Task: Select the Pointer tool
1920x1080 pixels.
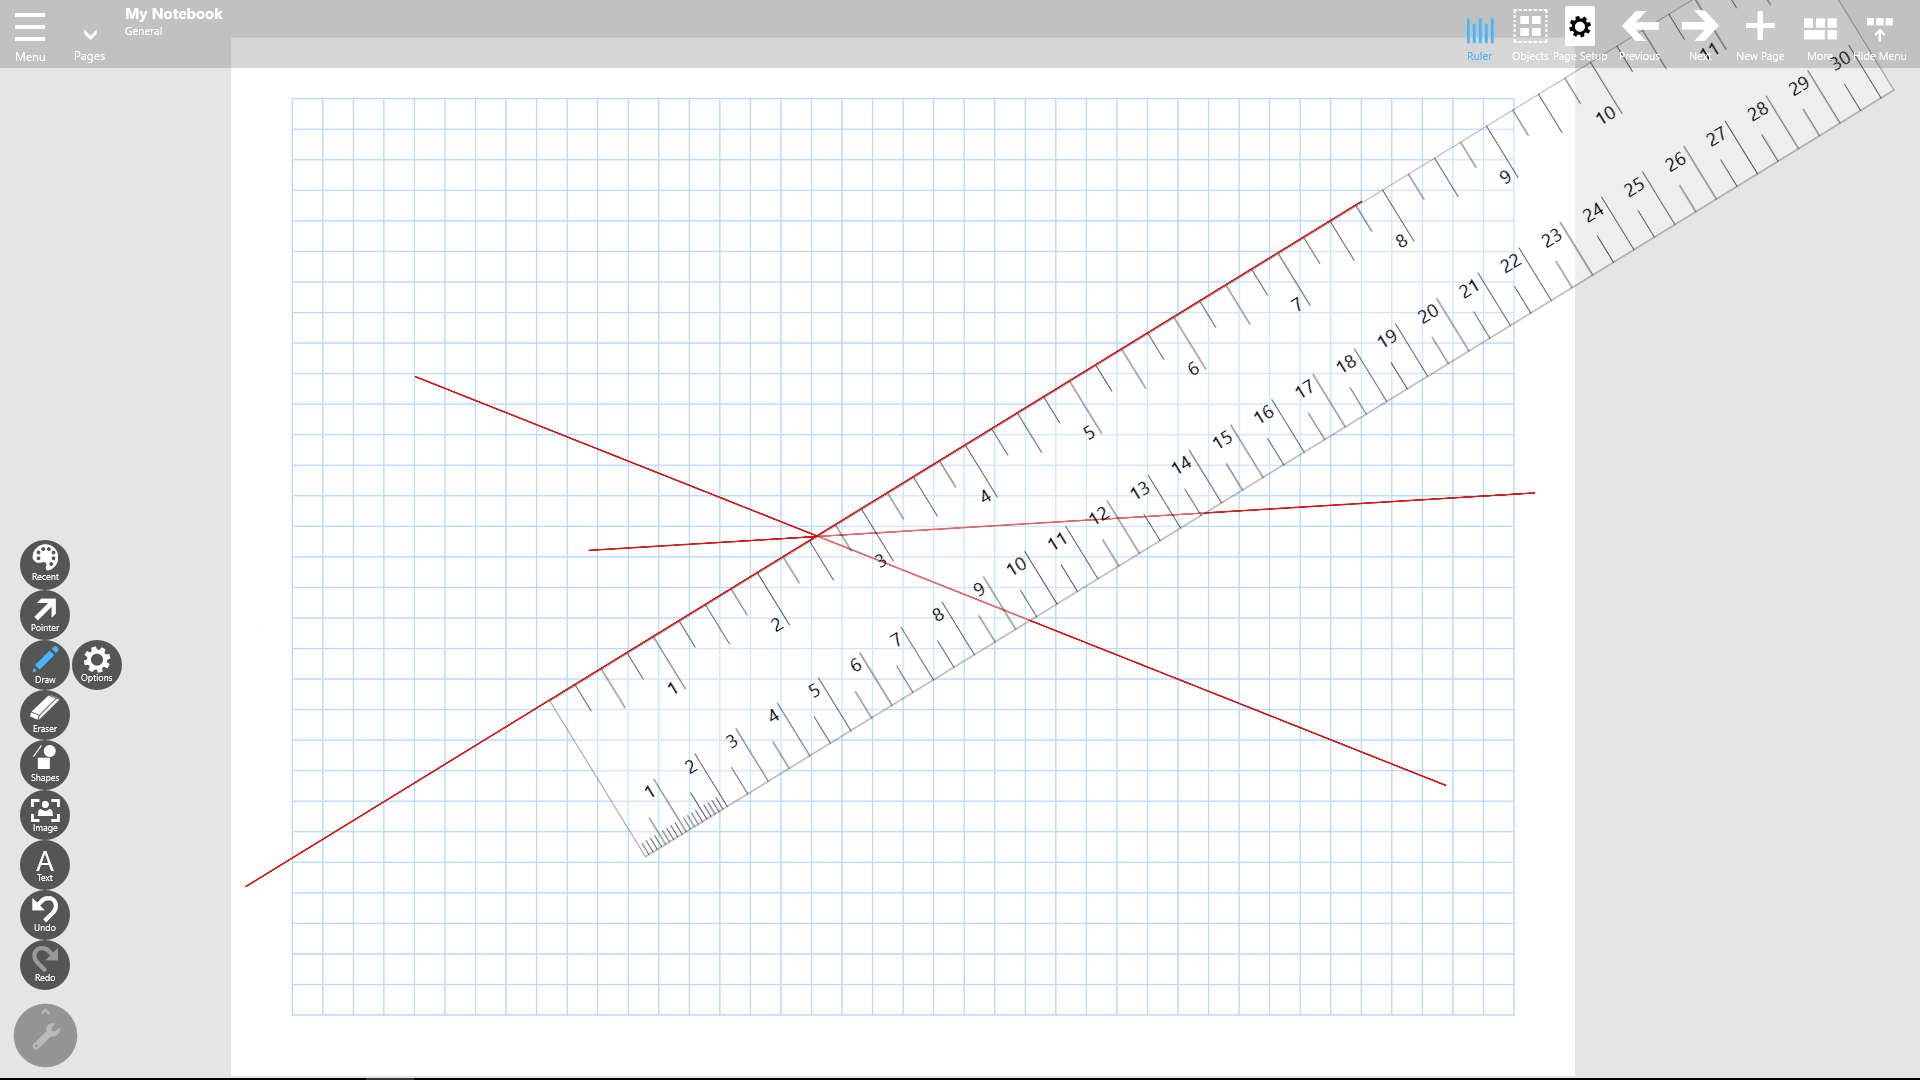Action: click(x=45, y=611)
